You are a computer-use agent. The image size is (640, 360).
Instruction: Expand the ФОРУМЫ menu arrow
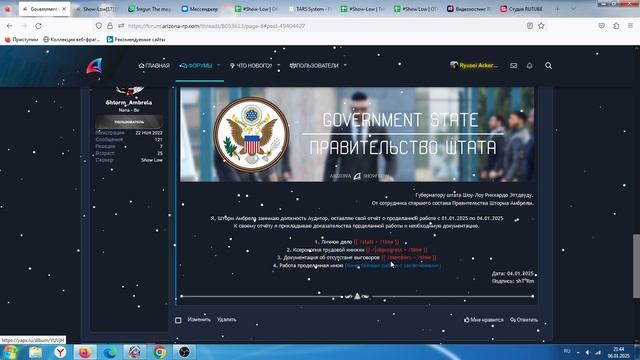pyautogui.click(x=218, y=65)
